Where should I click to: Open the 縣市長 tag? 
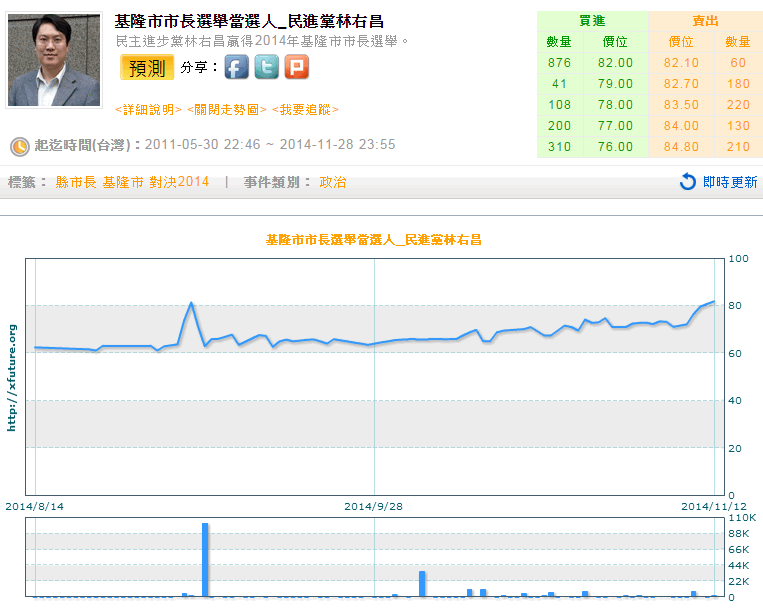76,182
